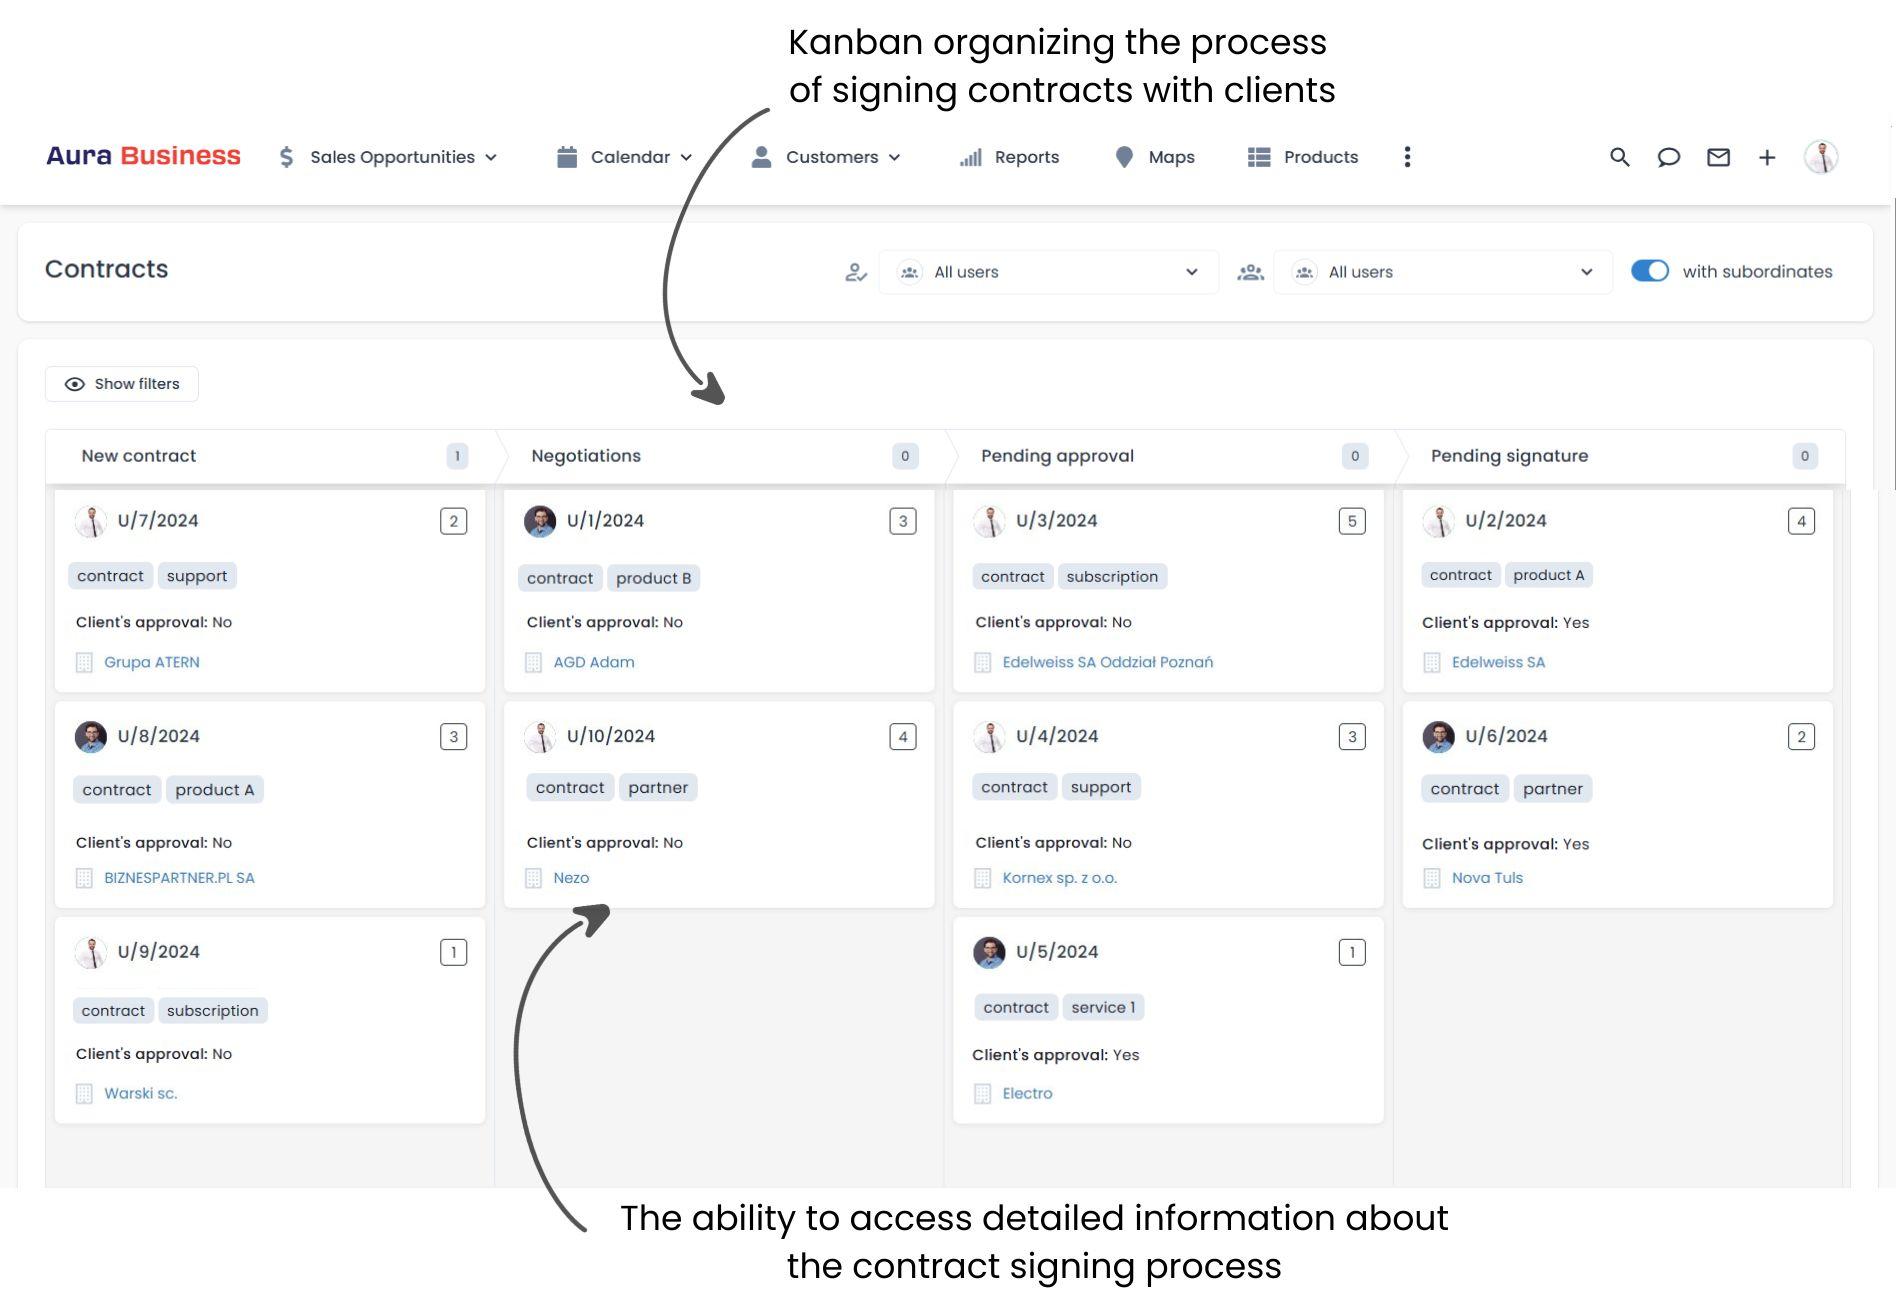The image size is (1896, 1300).
Task: Click the Maps pin icon
Action: pyautogui.click(x=1124, y=157)
